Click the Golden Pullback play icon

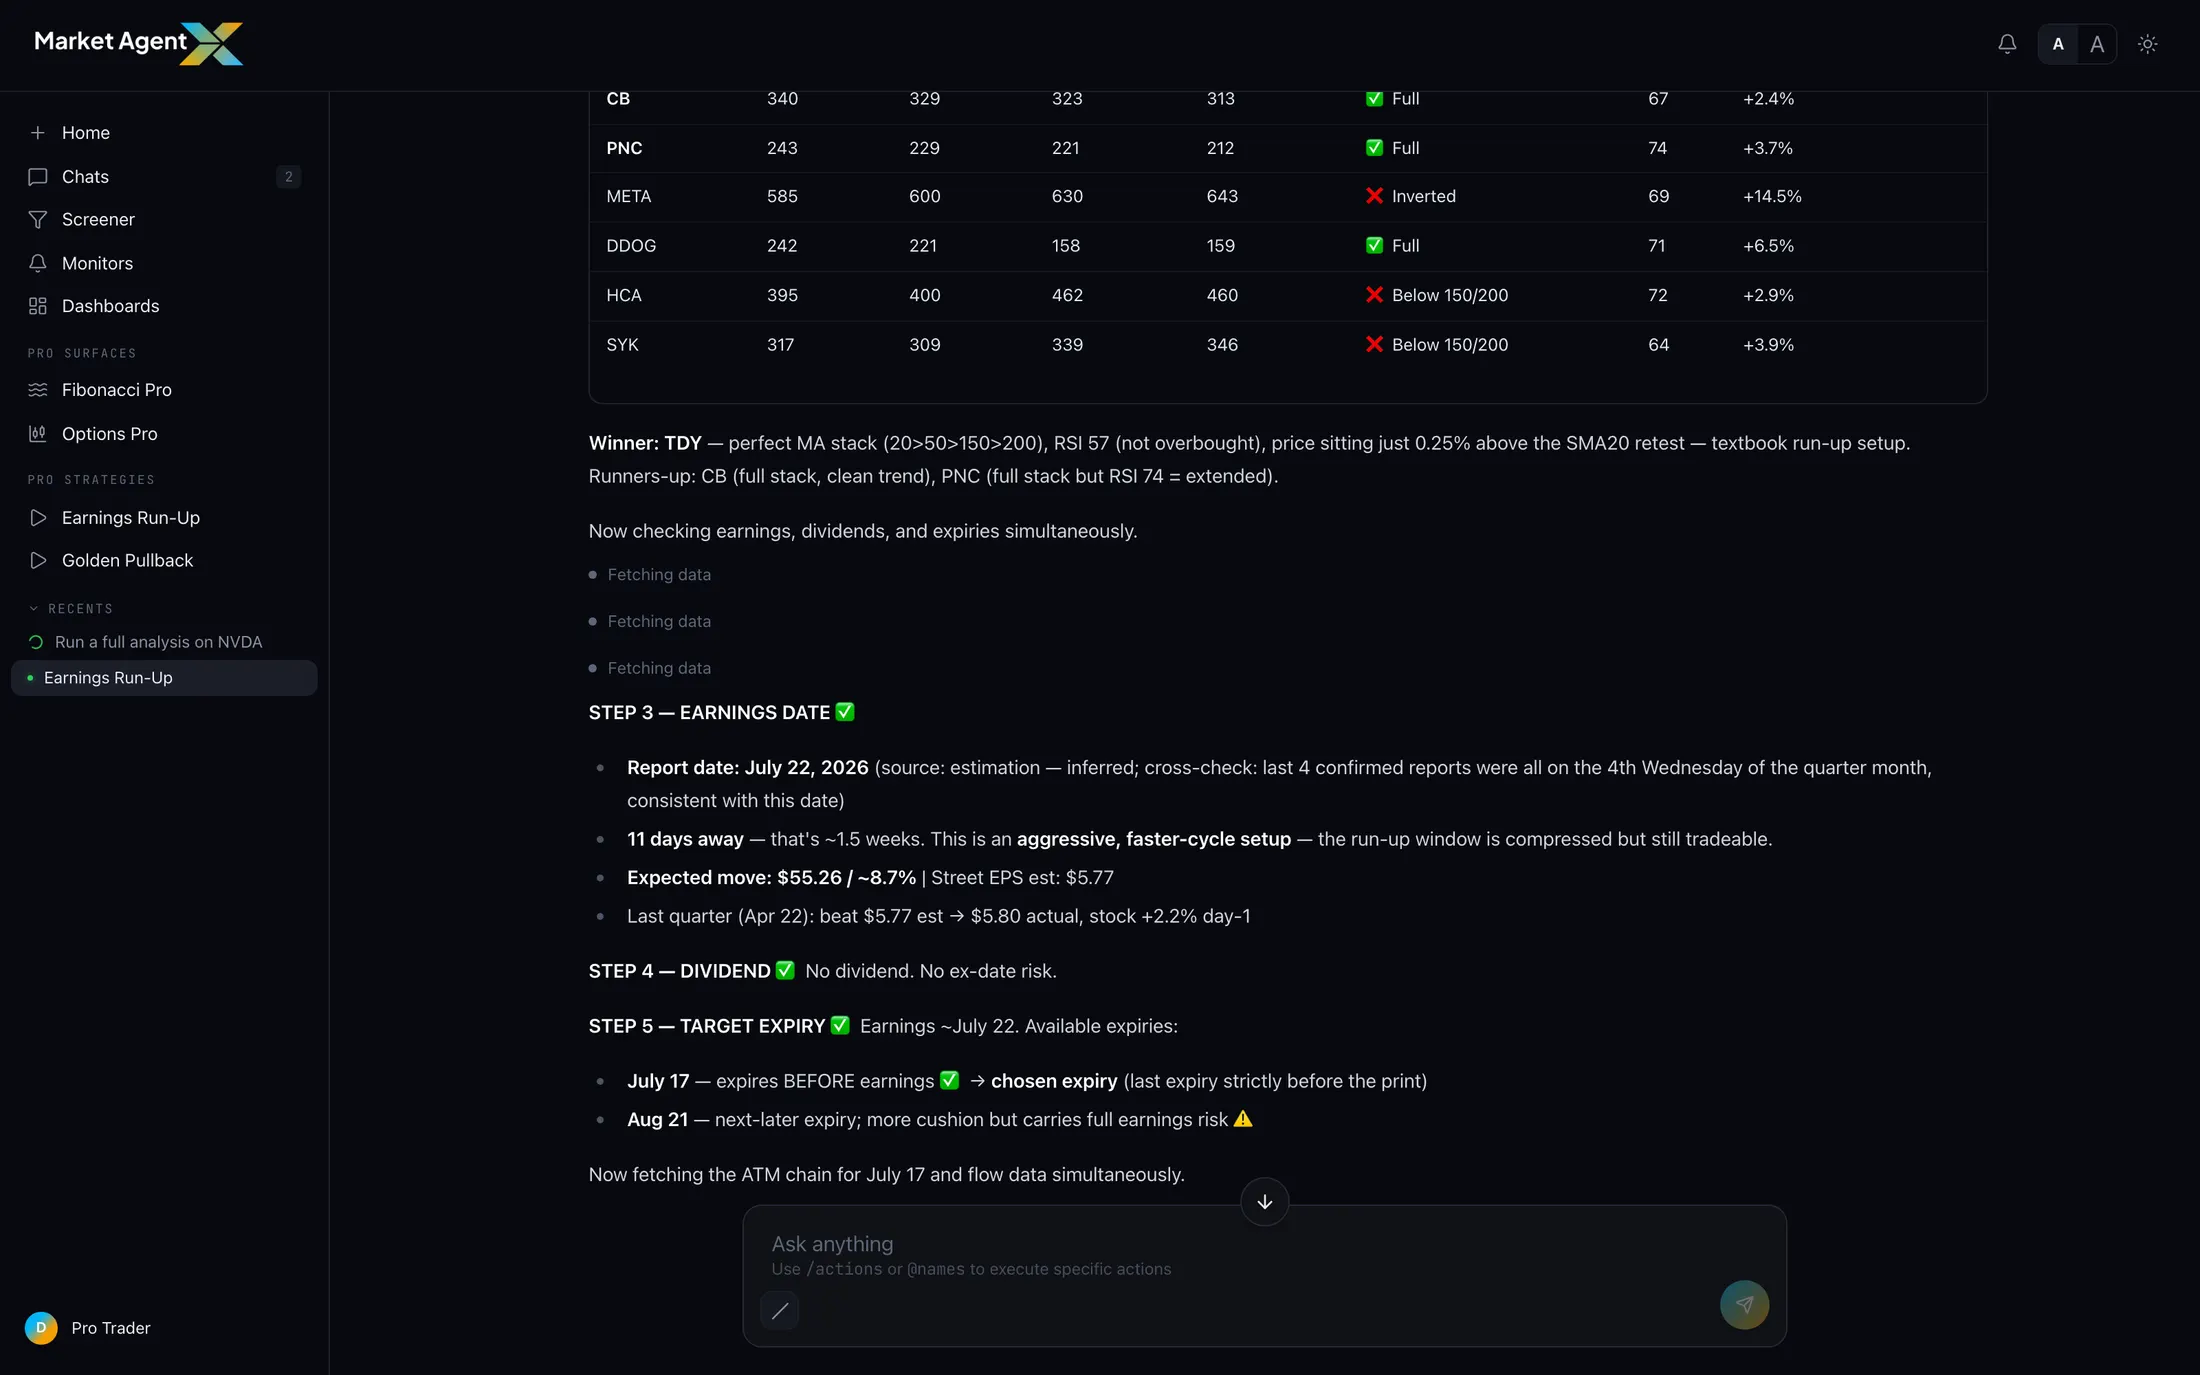(38, 561)
